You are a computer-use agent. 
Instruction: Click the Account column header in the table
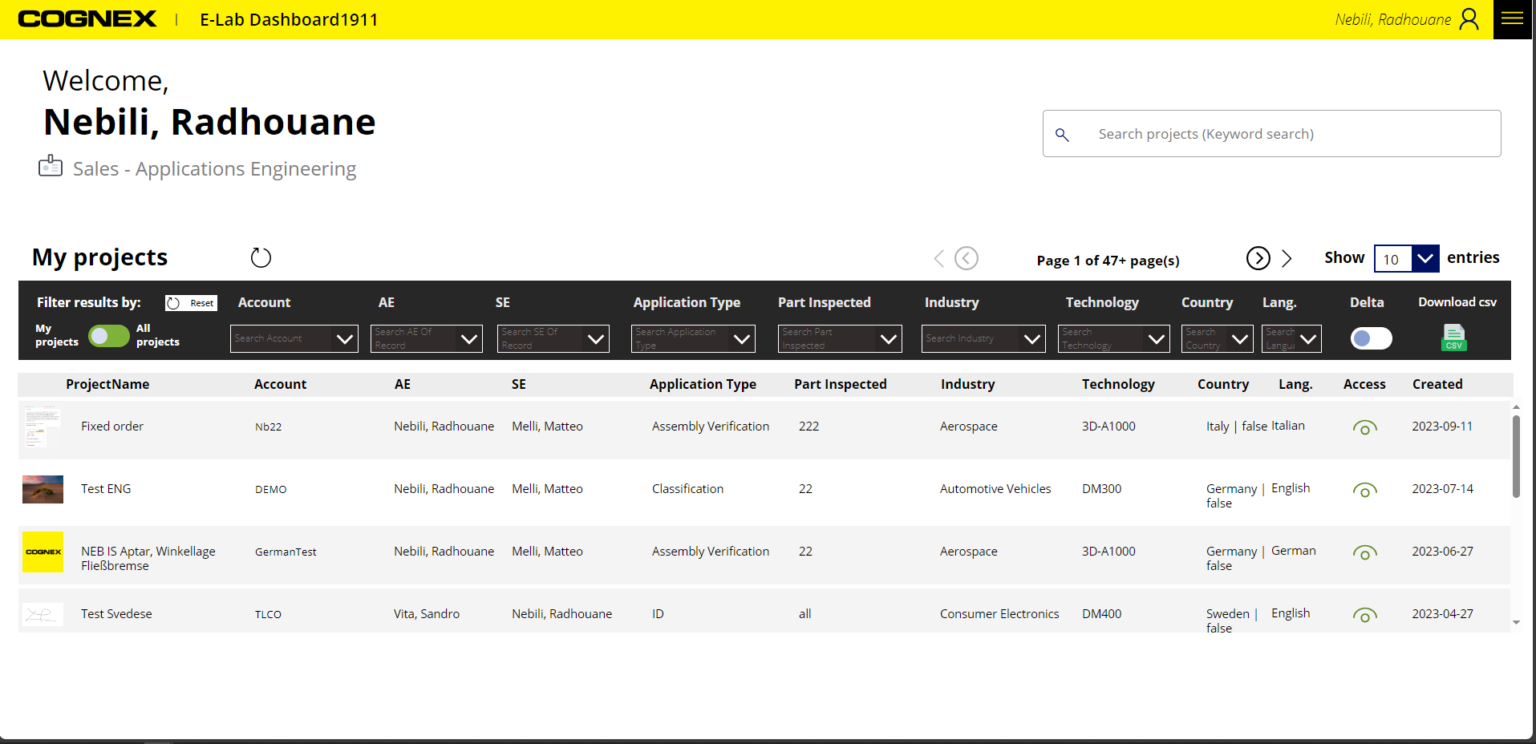(280, 384)
